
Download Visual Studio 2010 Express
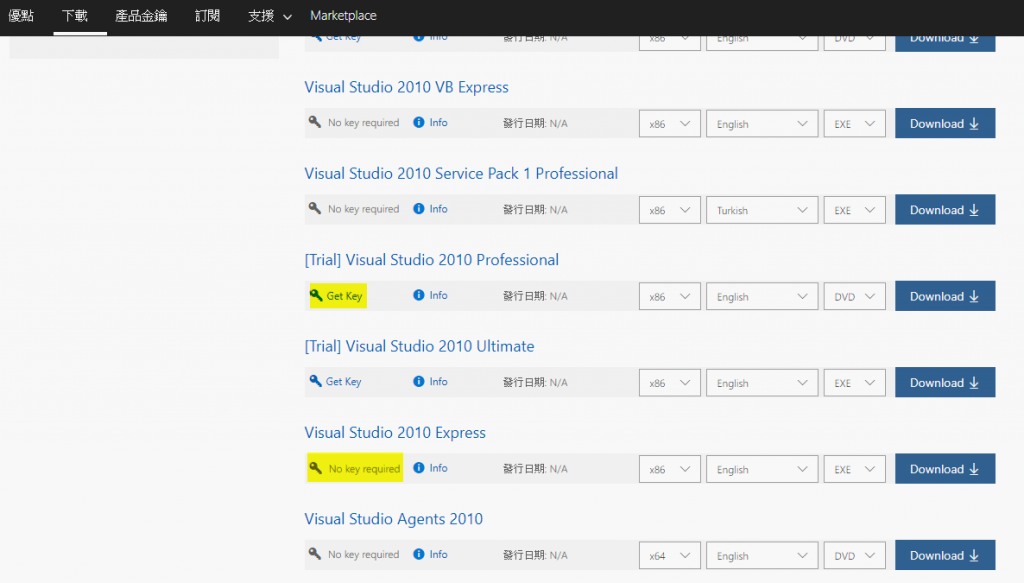(x=945, y=469)
